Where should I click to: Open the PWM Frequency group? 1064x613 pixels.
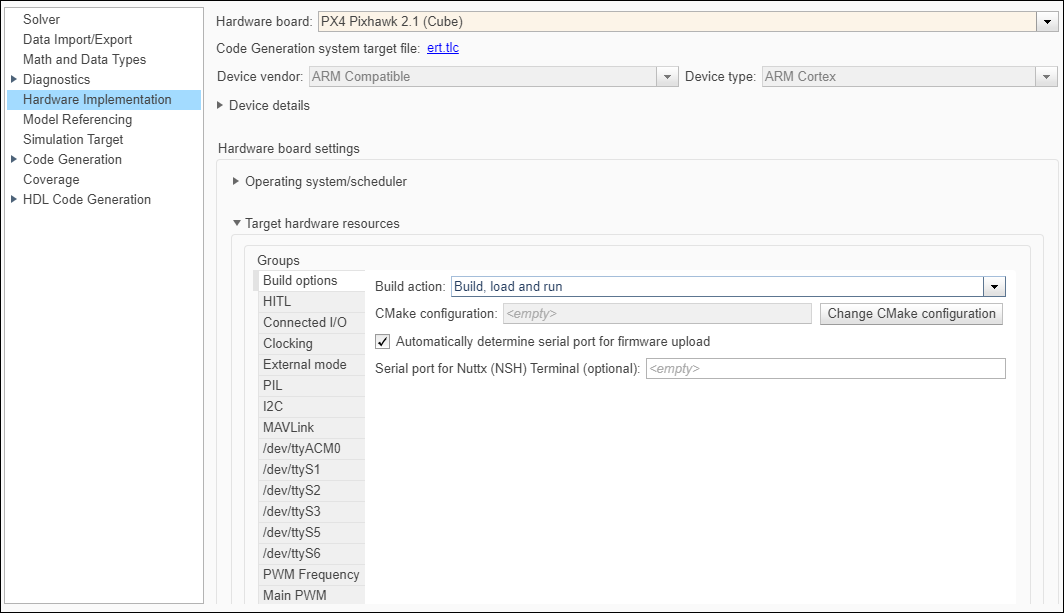tap(311, 574)
